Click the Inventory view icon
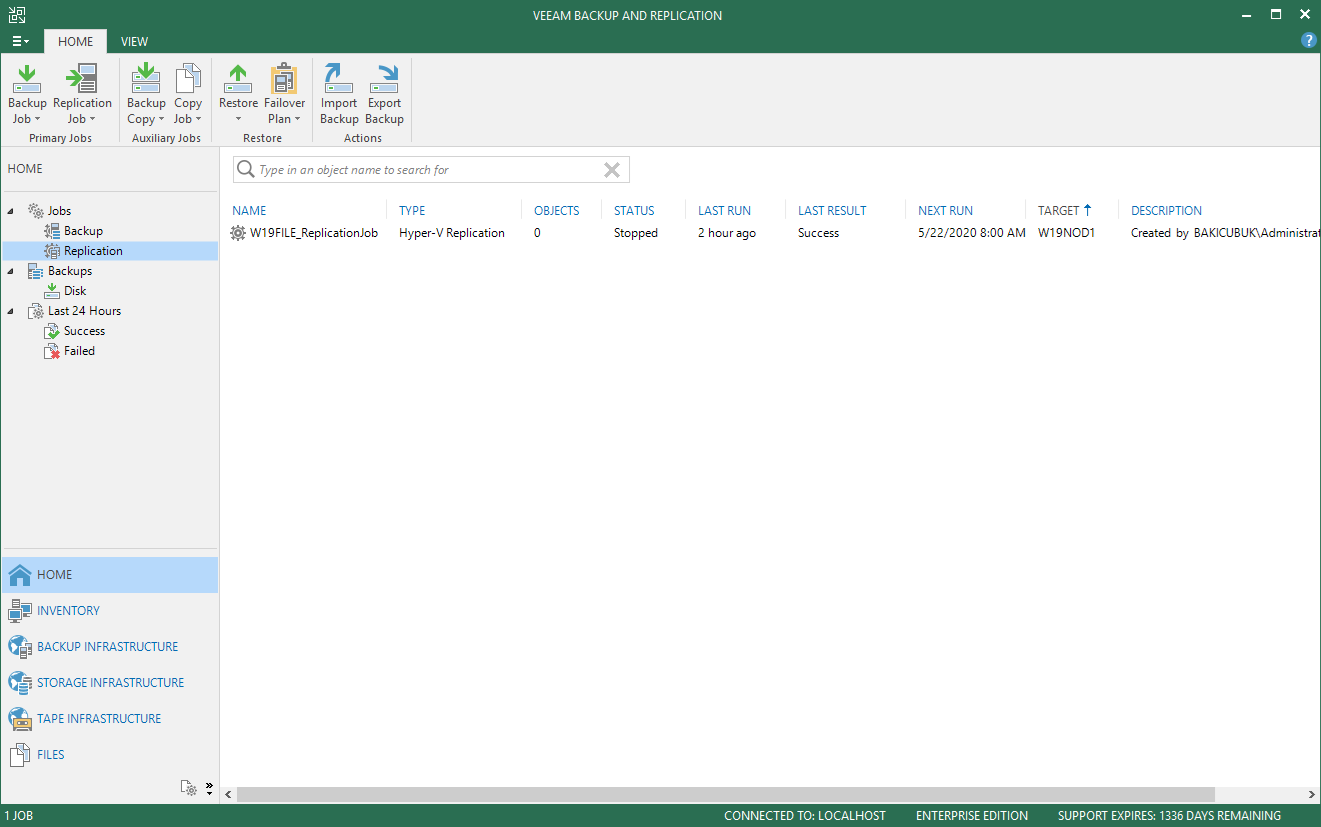 pyautogui.click(x=20, y=611)
